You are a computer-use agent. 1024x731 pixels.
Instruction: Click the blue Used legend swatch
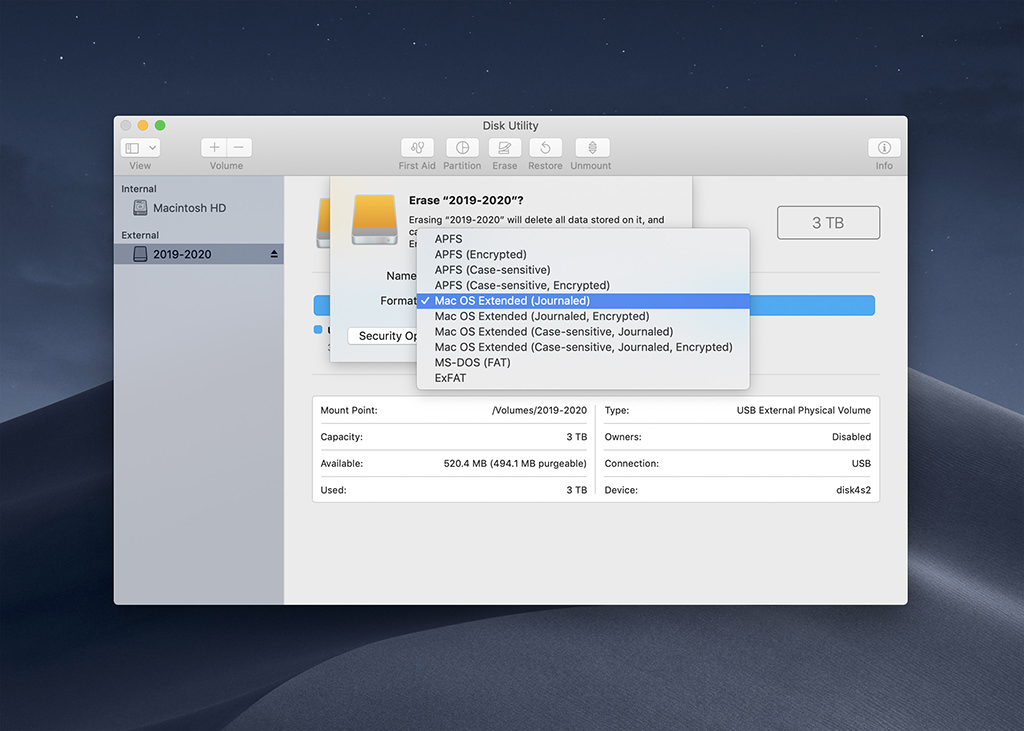click(318, 329)
